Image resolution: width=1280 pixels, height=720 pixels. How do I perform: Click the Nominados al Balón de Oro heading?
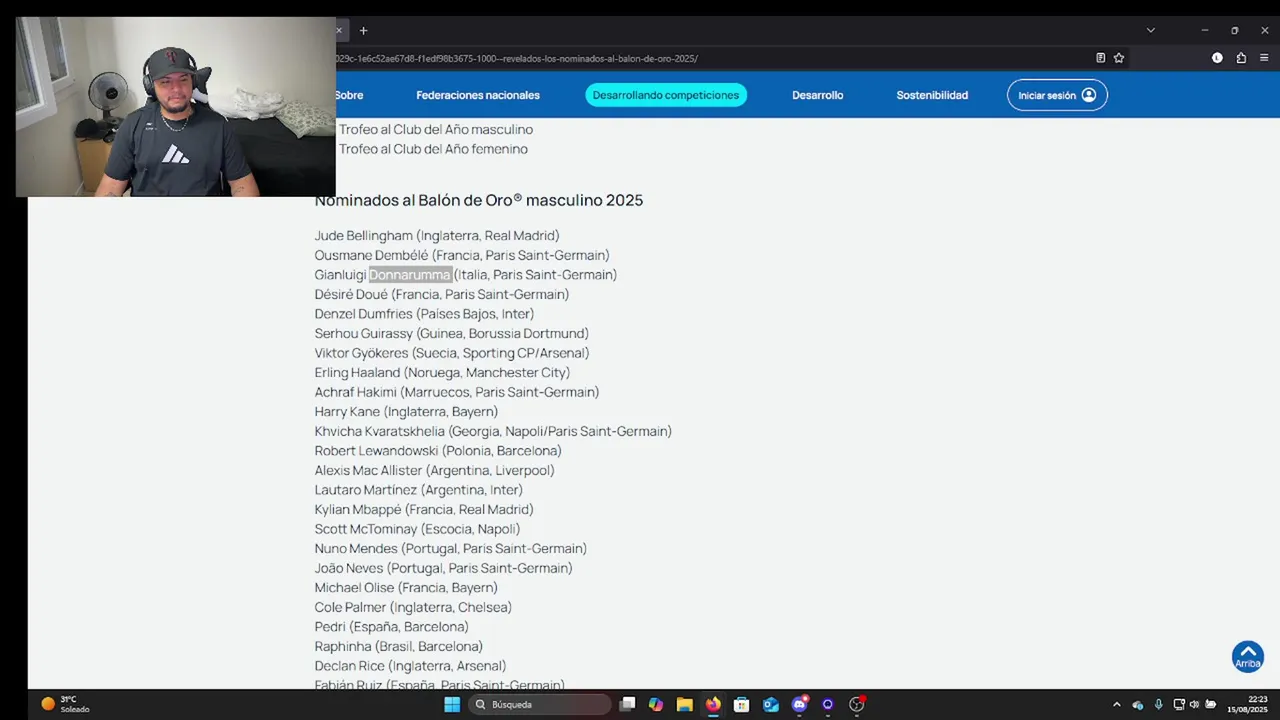479,200
